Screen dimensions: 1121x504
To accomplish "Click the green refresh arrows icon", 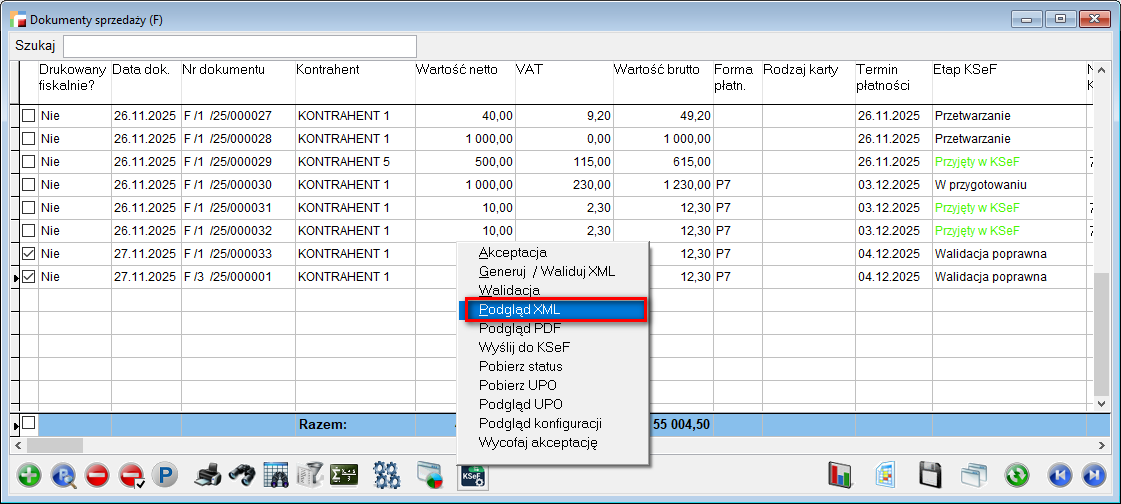I will tap(1018, 475).
